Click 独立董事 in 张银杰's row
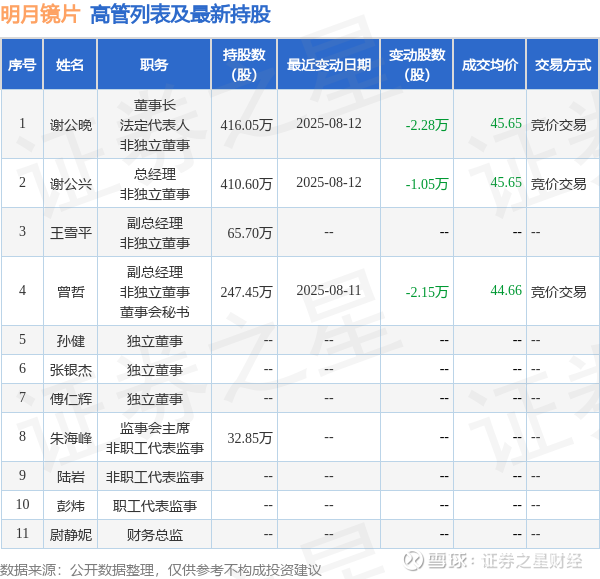 click(x=155, y=370)
